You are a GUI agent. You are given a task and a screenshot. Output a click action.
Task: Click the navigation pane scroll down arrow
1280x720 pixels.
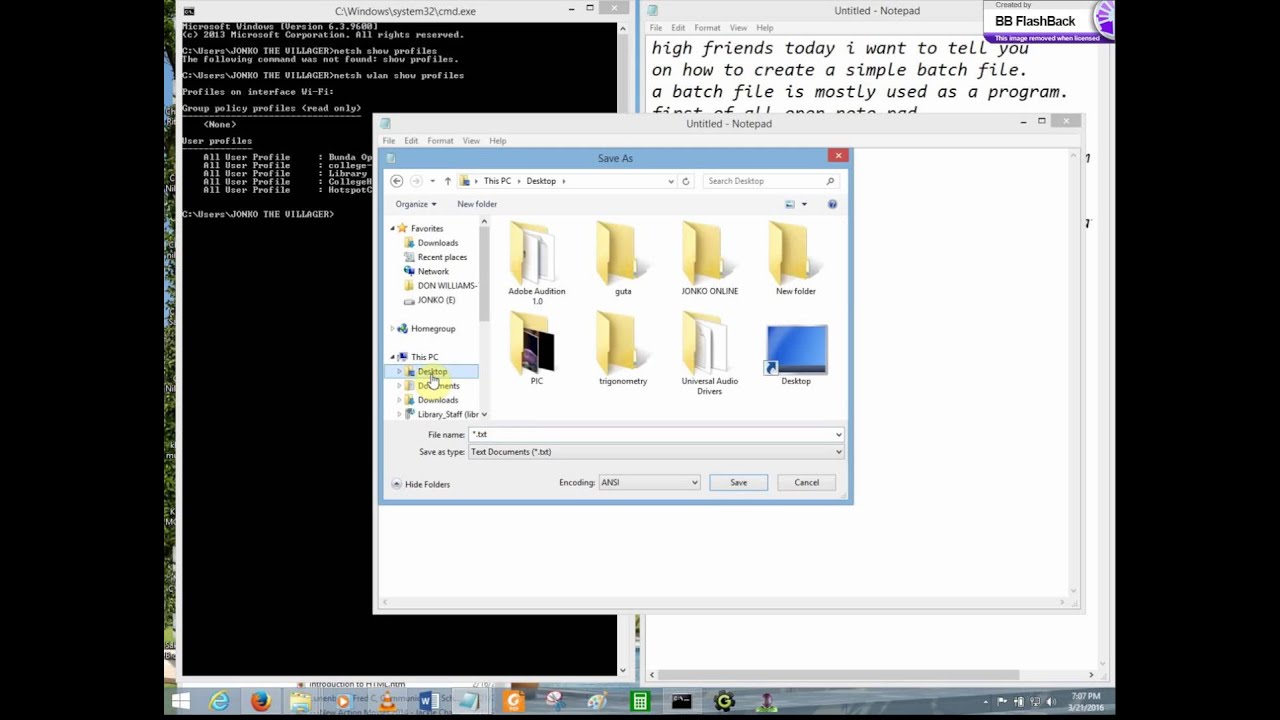484,414
